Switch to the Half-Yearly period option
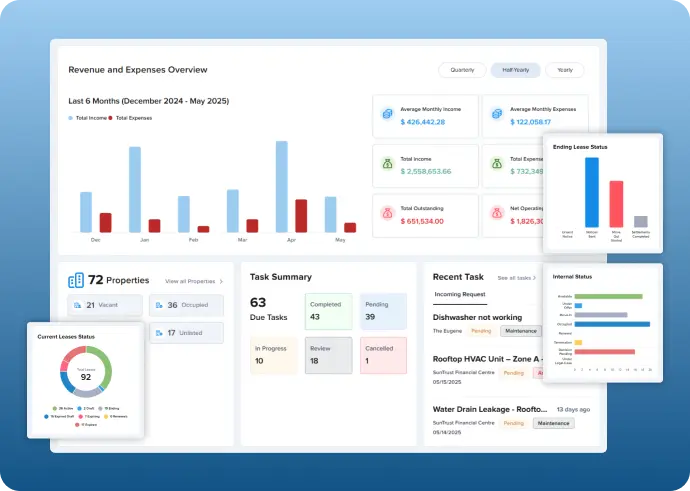 [x=516, y=70]
